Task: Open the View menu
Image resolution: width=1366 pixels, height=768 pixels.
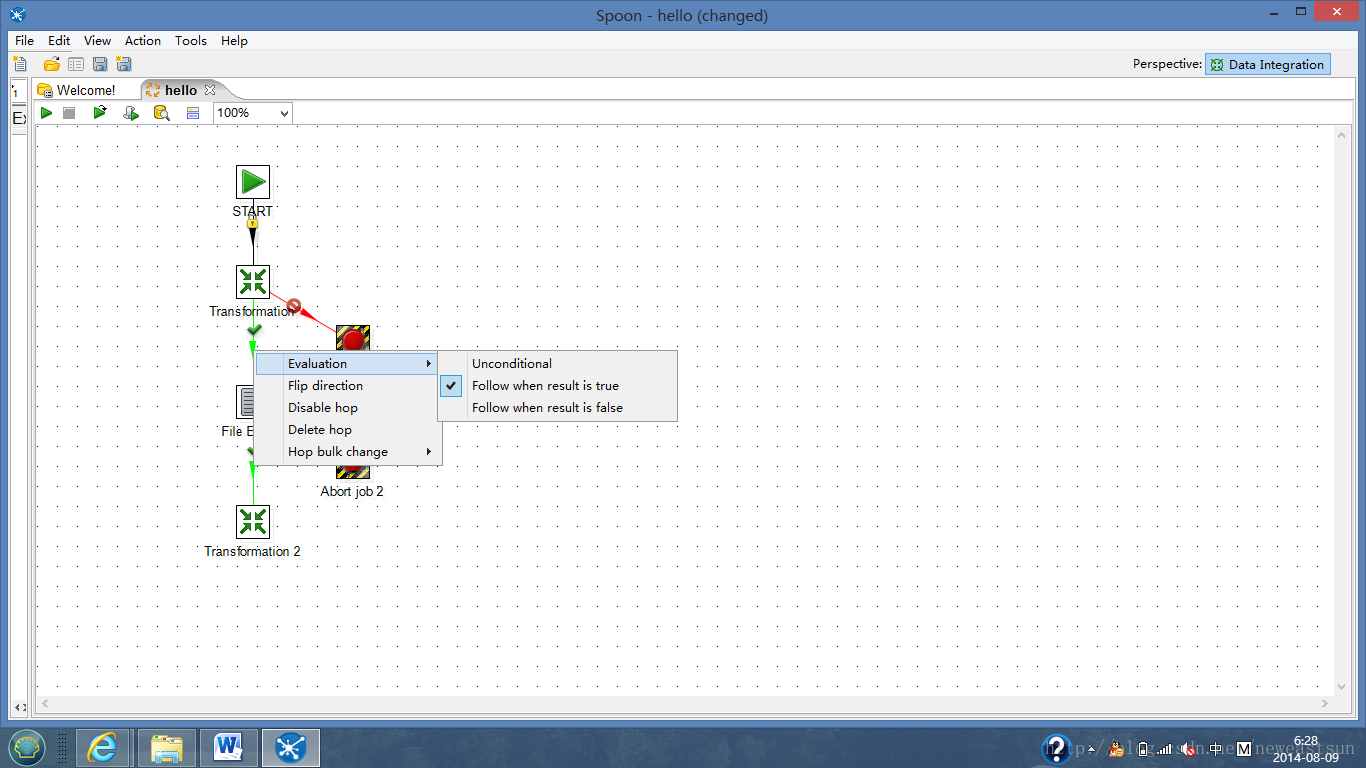Action: click(97, 41)
